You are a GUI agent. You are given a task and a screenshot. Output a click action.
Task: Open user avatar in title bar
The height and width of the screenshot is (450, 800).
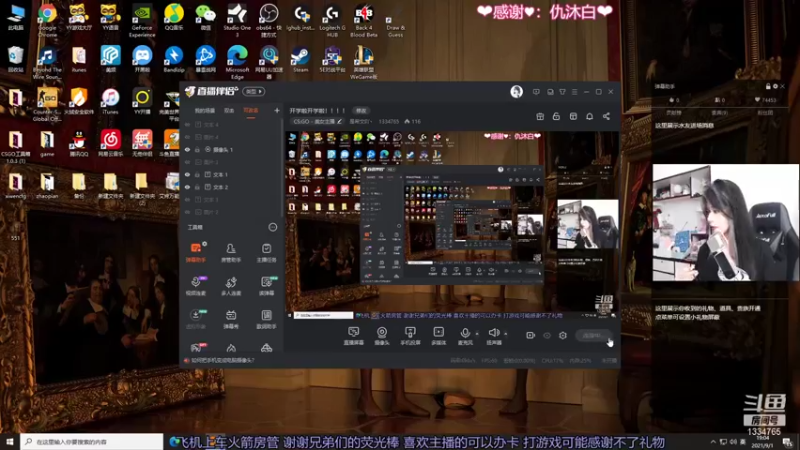coord(516,91)
